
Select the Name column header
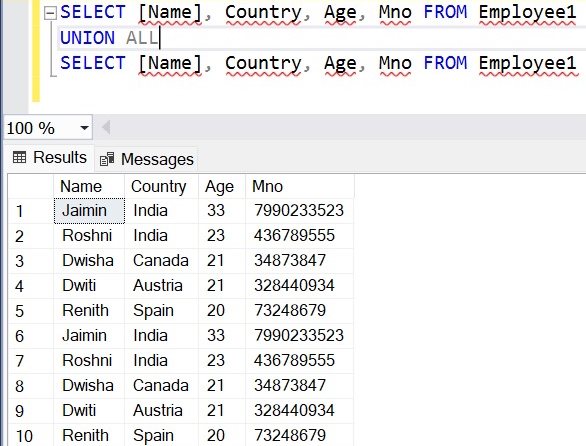[89, 186]
